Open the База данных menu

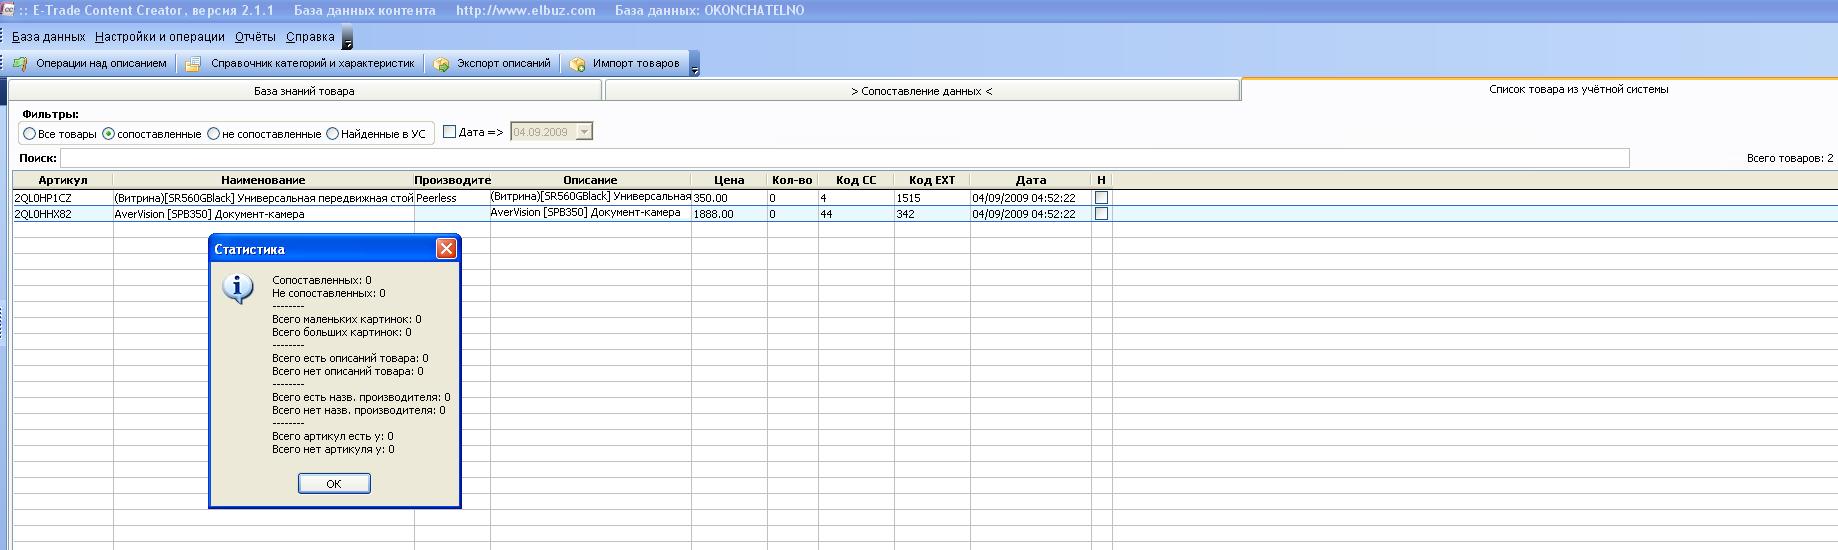(48, 37)
